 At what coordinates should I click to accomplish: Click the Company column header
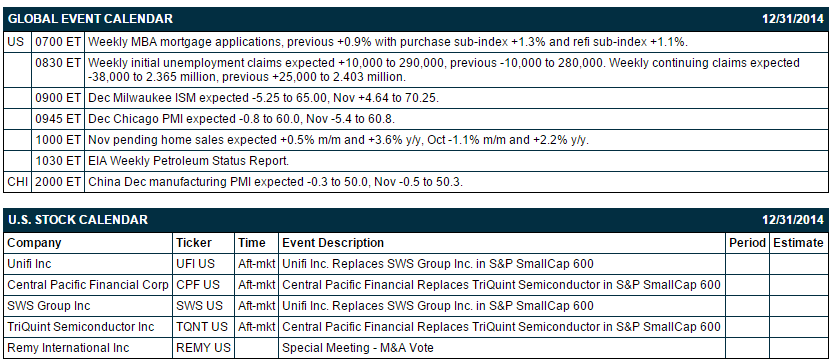point(34,243)
